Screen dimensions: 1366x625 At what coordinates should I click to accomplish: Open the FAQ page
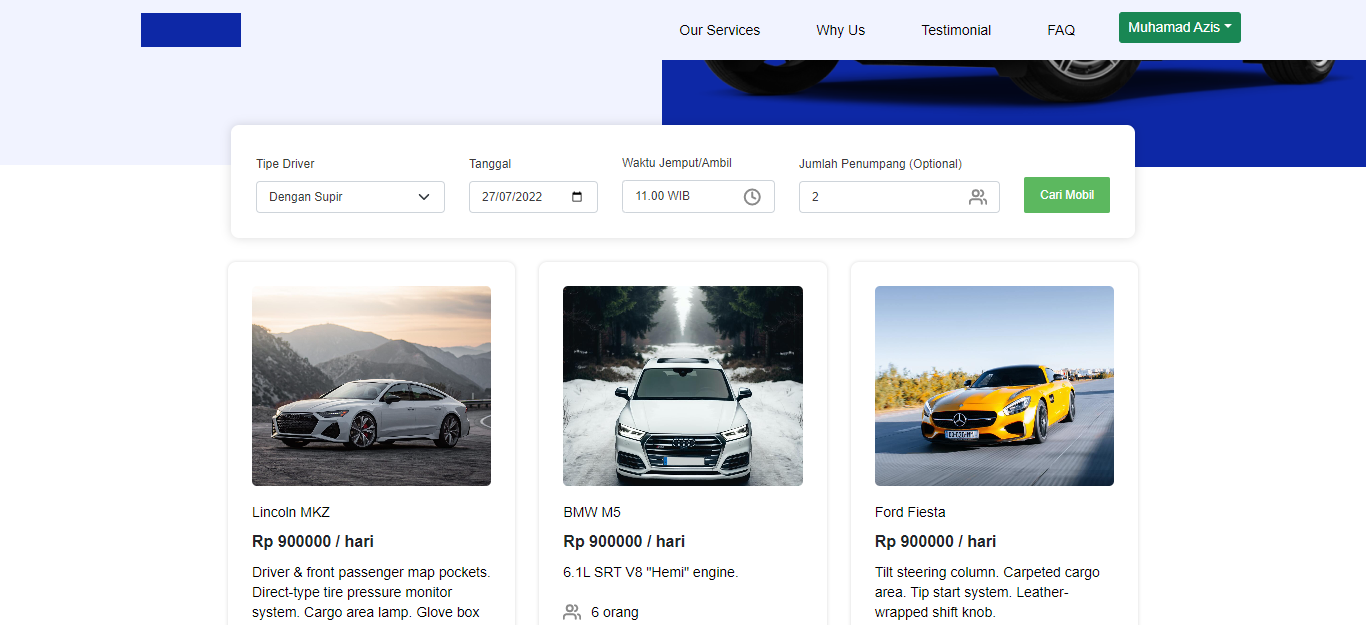click(1061, 30)
